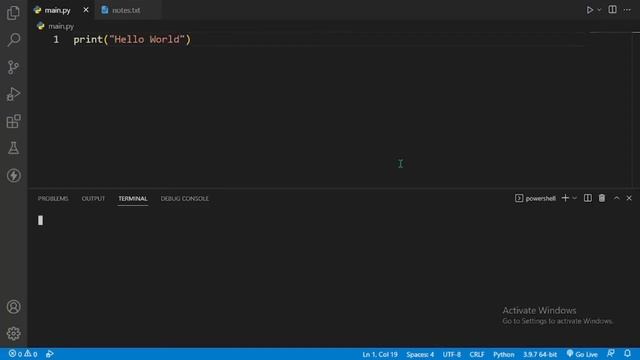This screenshot has width=640, height=360.
Task: Select the powershell terminal label
Action: [535, 198]
